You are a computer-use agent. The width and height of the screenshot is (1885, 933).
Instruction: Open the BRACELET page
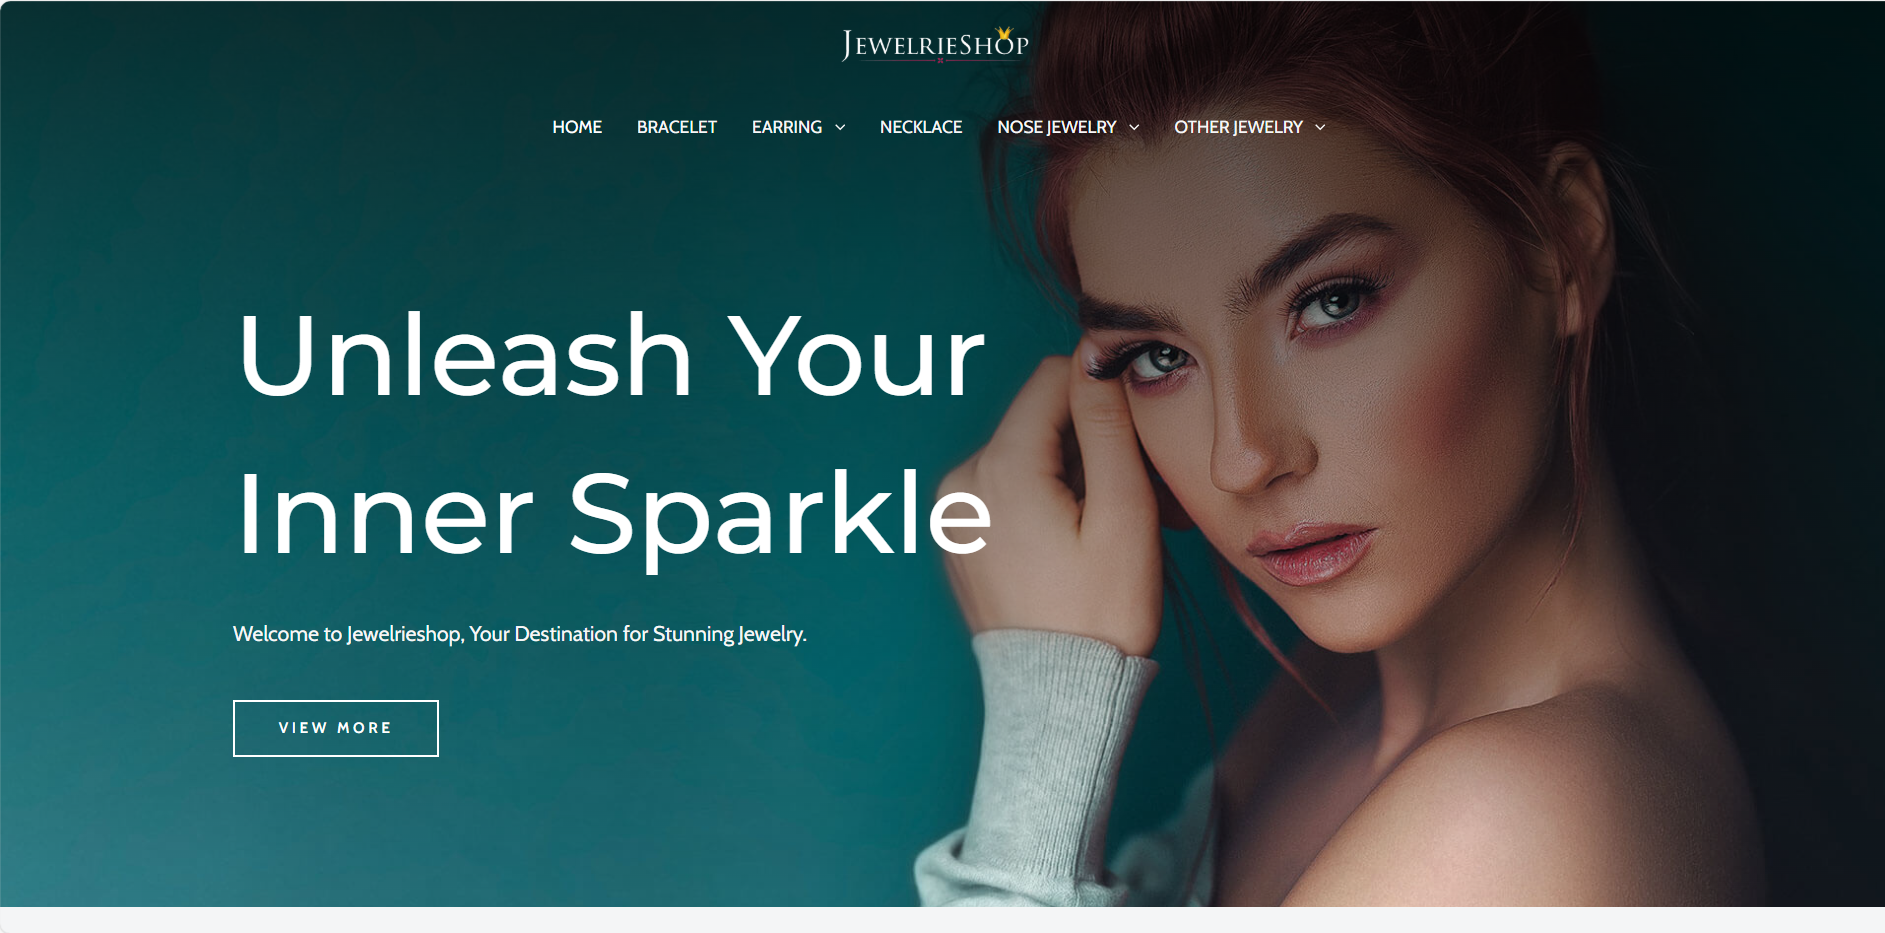pos(677,127)
